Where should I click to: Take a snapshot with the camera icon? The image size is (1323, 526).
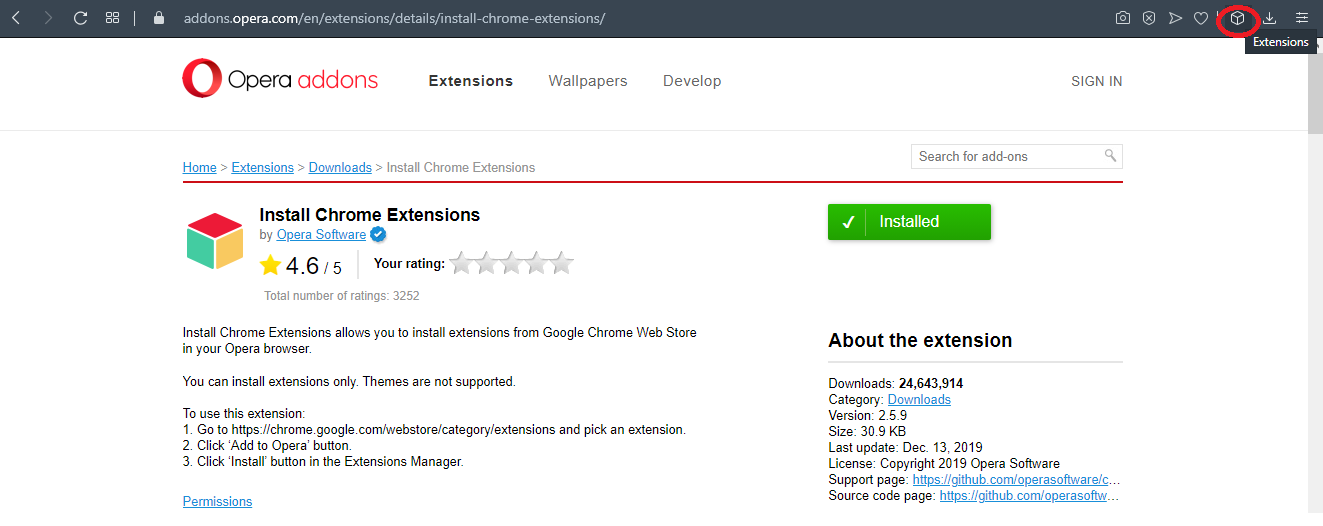[x=1123, y=18]
